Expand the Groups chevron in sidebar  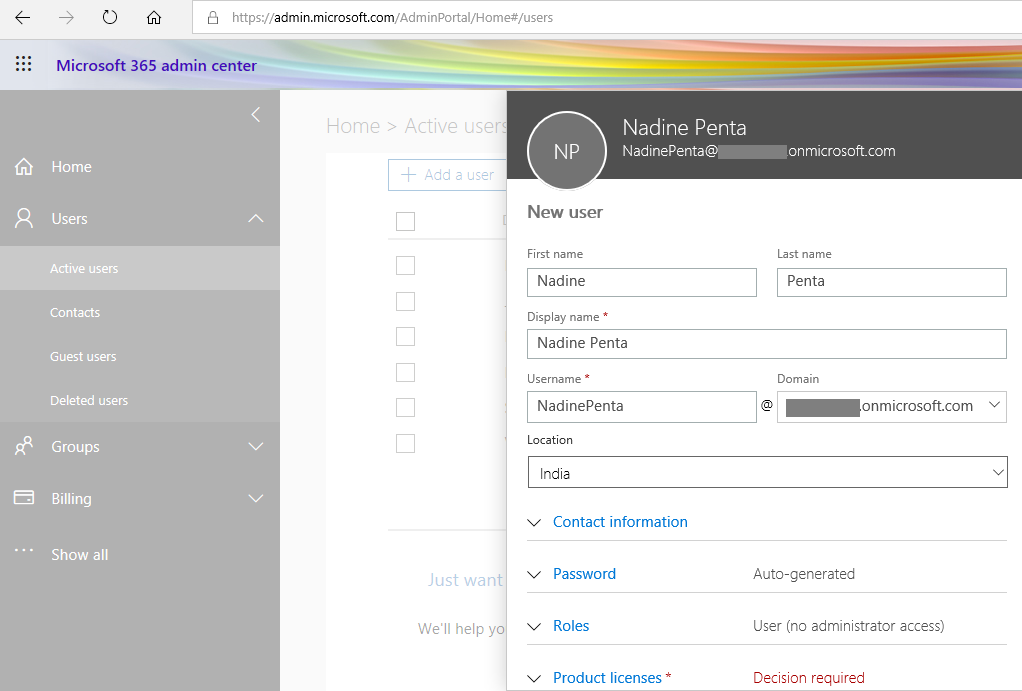click(255, 446)
